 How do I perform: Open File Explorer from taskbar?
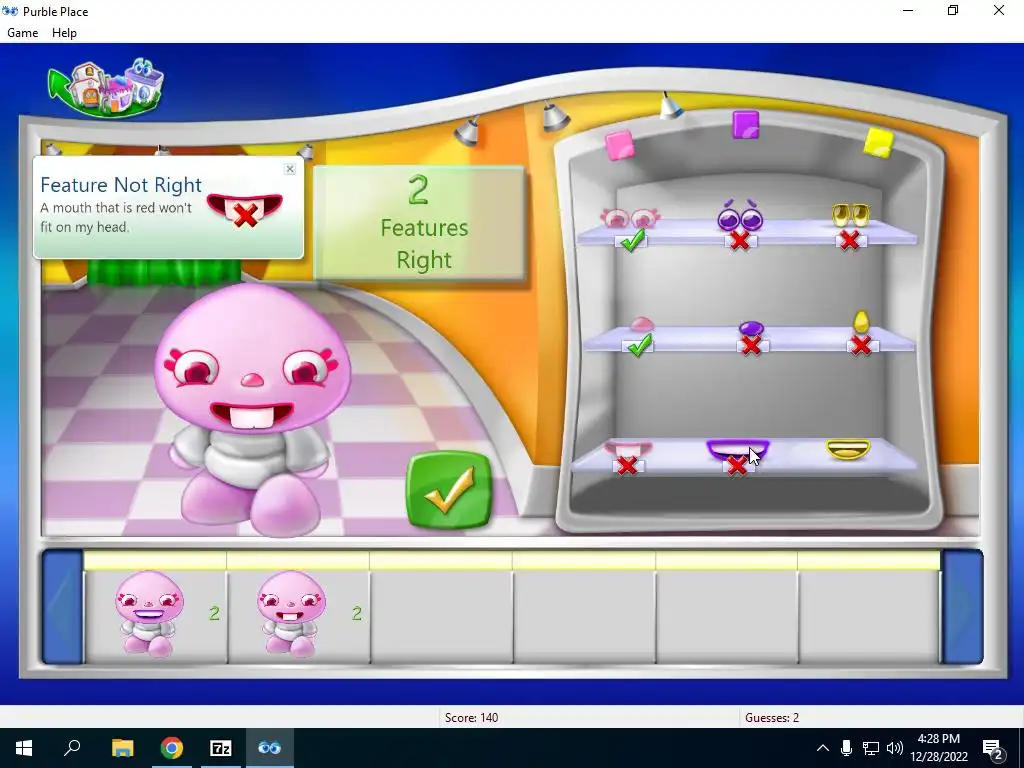[x=122, y=748]
